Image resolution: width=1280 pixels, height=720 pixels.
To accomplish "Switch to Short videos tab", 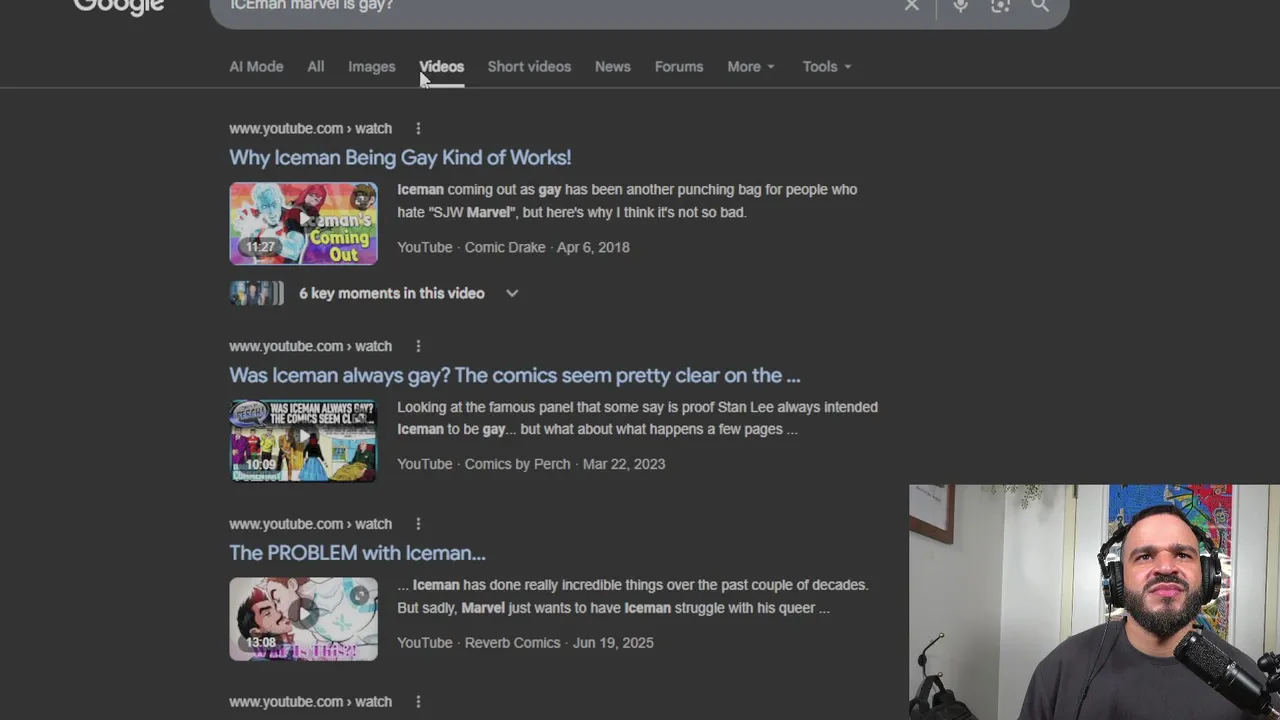I will (529, 66).
